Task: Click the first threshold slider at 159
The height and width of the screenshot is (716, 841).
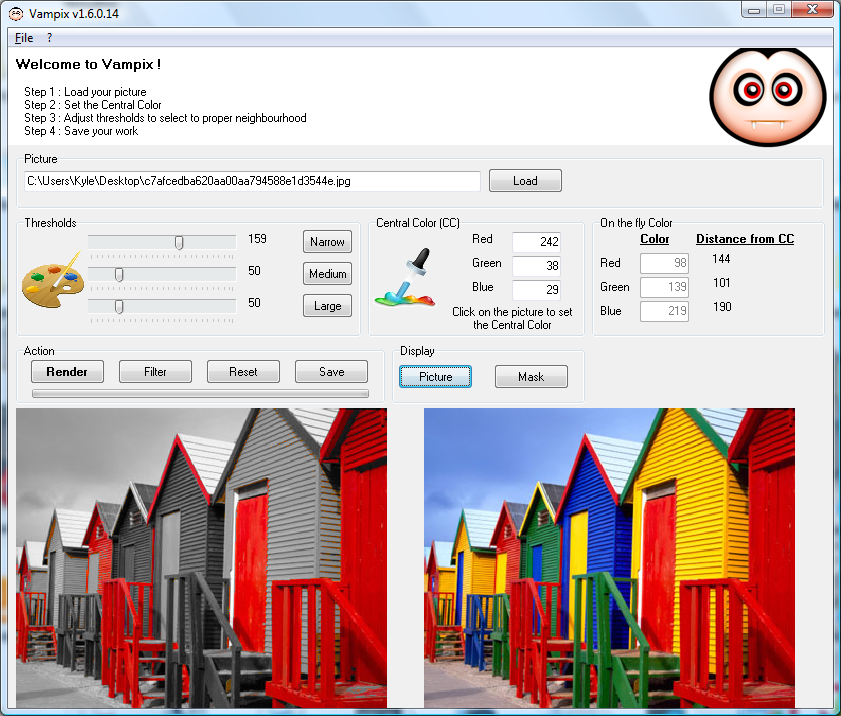Action: 162,242
